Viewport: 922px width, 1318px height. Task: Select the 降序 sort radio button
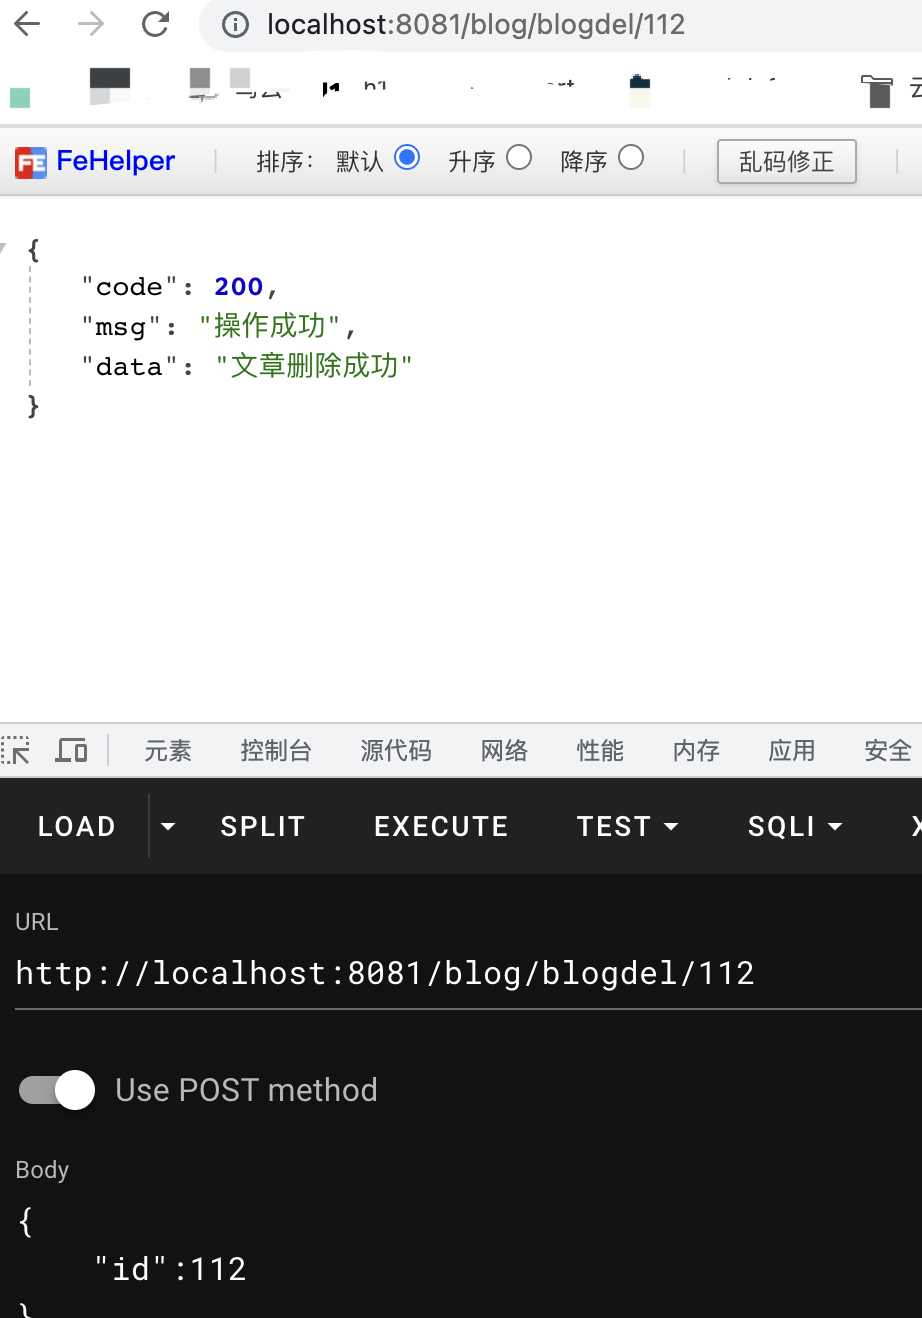coord(630,158)
